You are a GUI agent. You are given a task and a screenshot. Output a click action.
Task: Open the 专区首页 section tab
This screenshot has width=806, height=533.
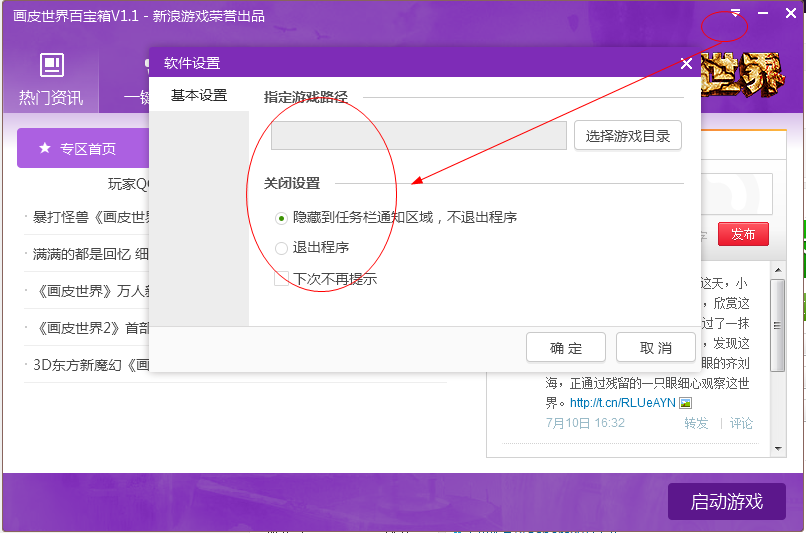click(x=83, y=149)
